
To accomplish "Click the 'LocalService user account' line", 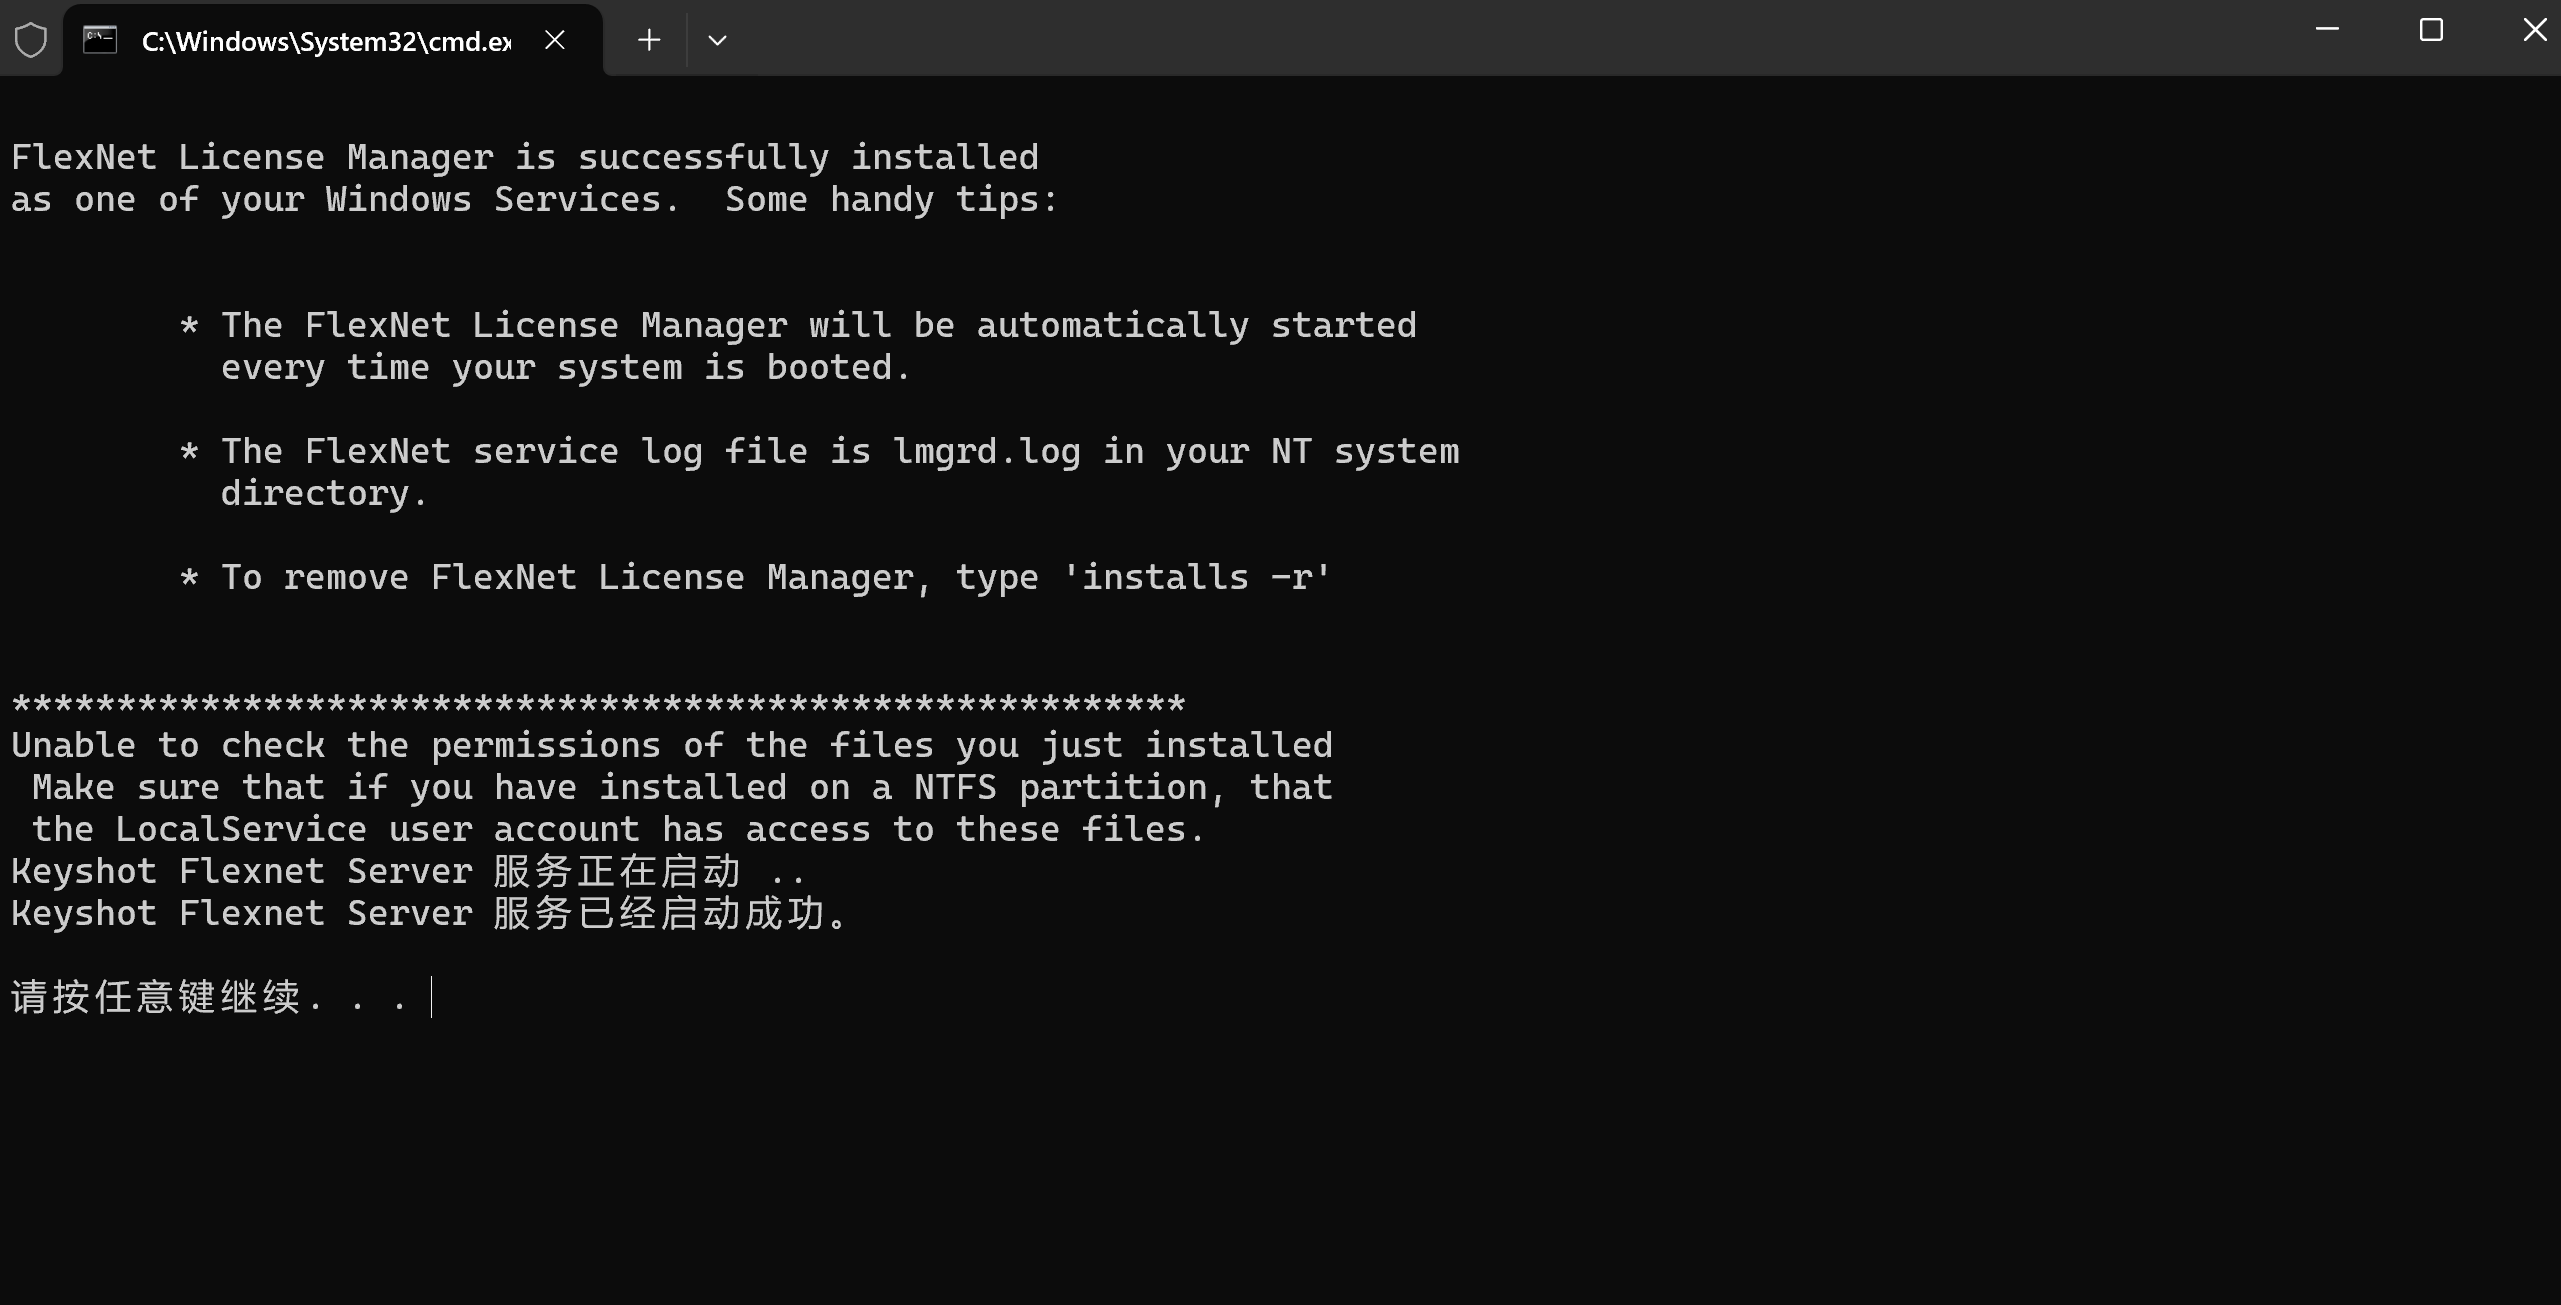I will click(618, 830).
